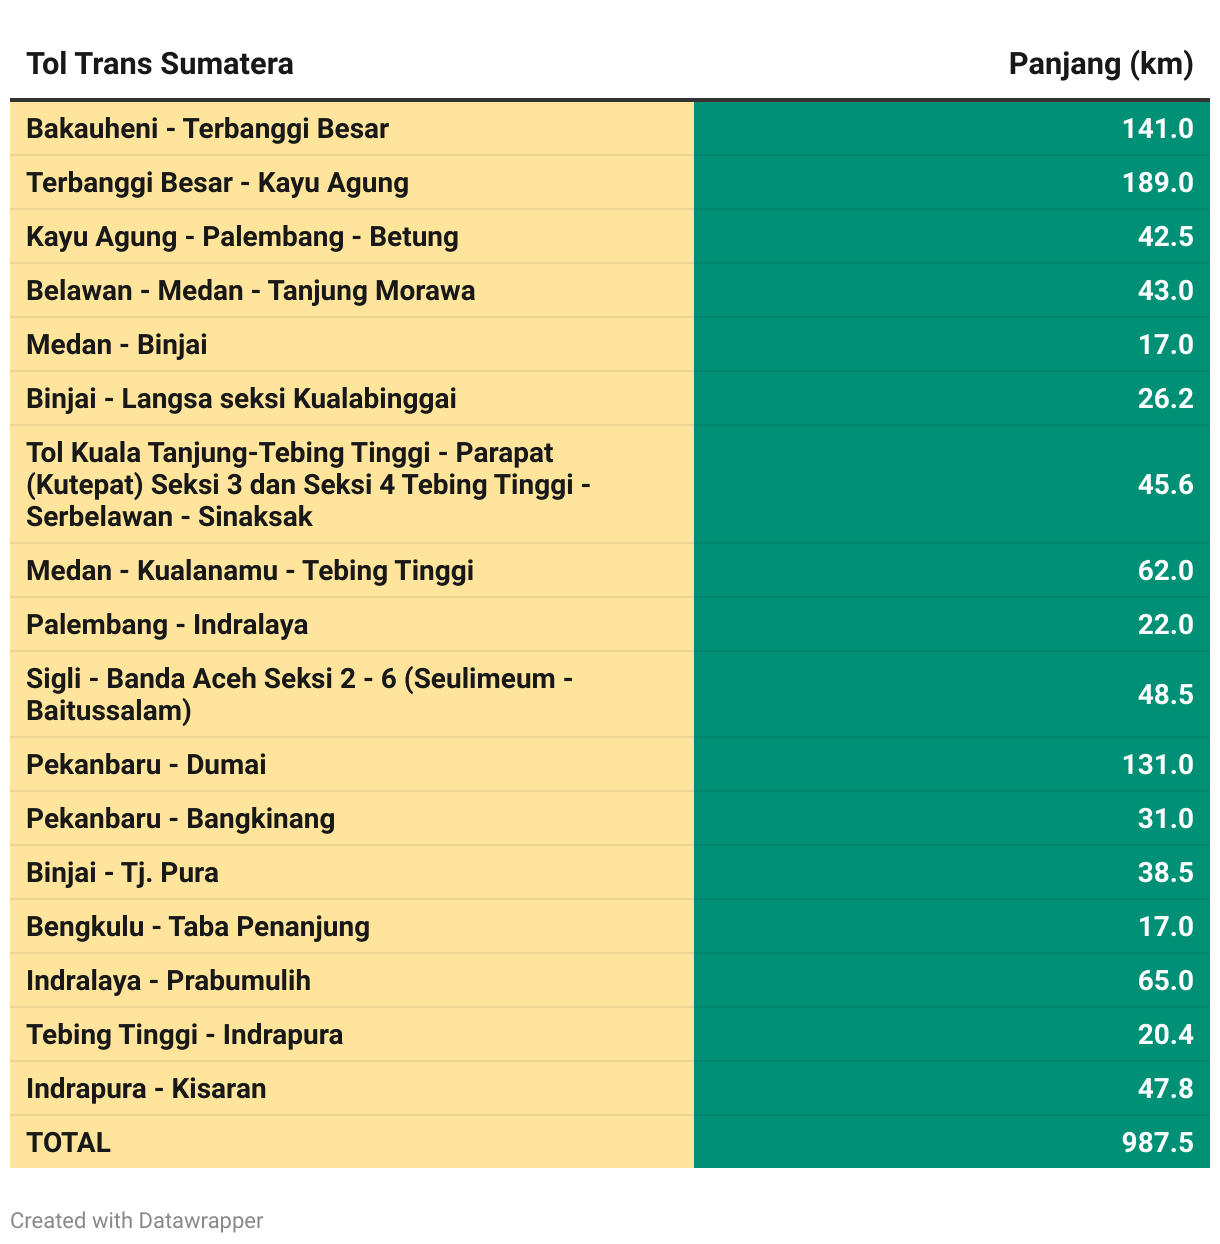The height and width of the screenshot is (1244, 1220).
Task: Click Medan - Kualanamu - Tebing Tinggi row
Action: [610, 570]
